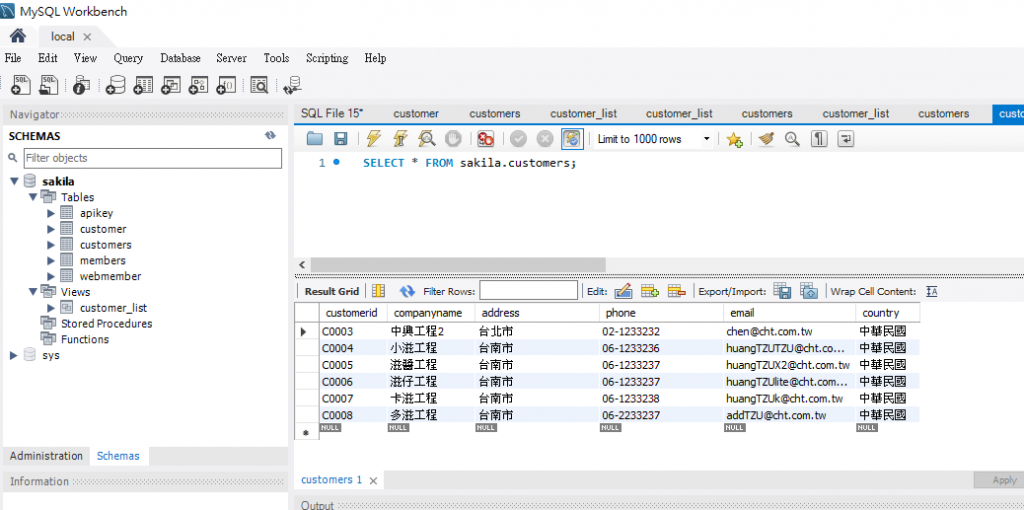Image resolution: width=1024 pixels, height=510 pixels.
Task: Expand the customers table node
Action: (51, 245)
